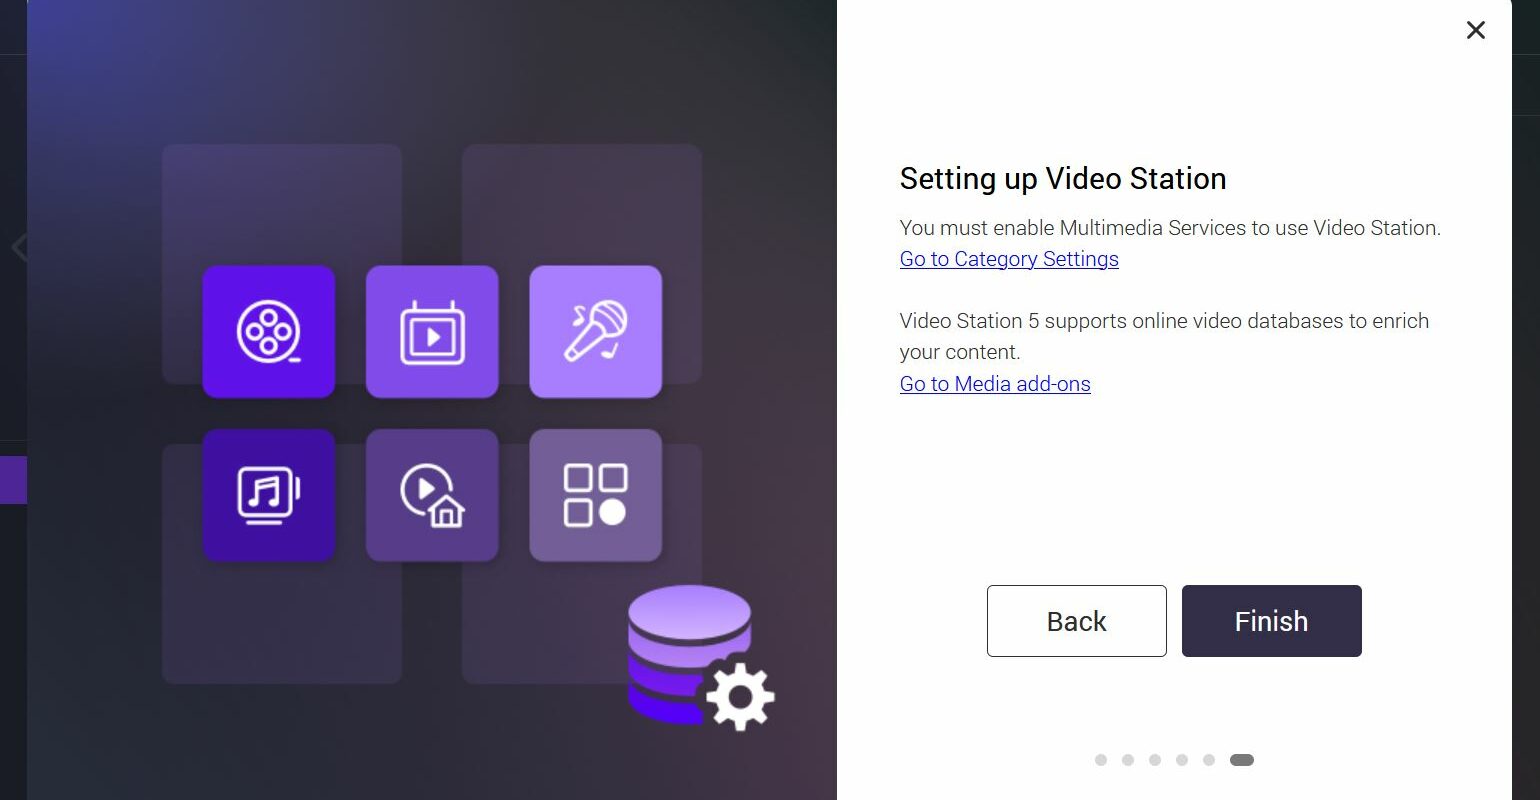1540x800 pixels.
Task: Open the Go to Category Settings link
Action: pos(1009,259)
